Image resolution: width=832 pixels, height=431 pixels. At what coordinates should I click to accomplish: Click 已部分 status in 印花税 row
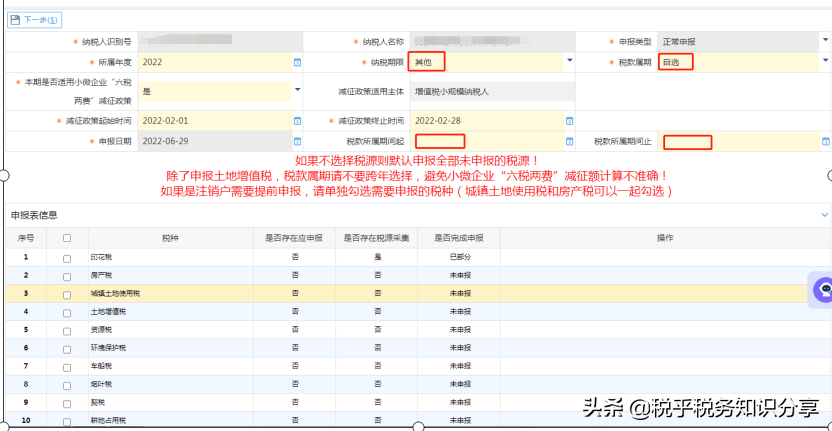coord(460,257)
